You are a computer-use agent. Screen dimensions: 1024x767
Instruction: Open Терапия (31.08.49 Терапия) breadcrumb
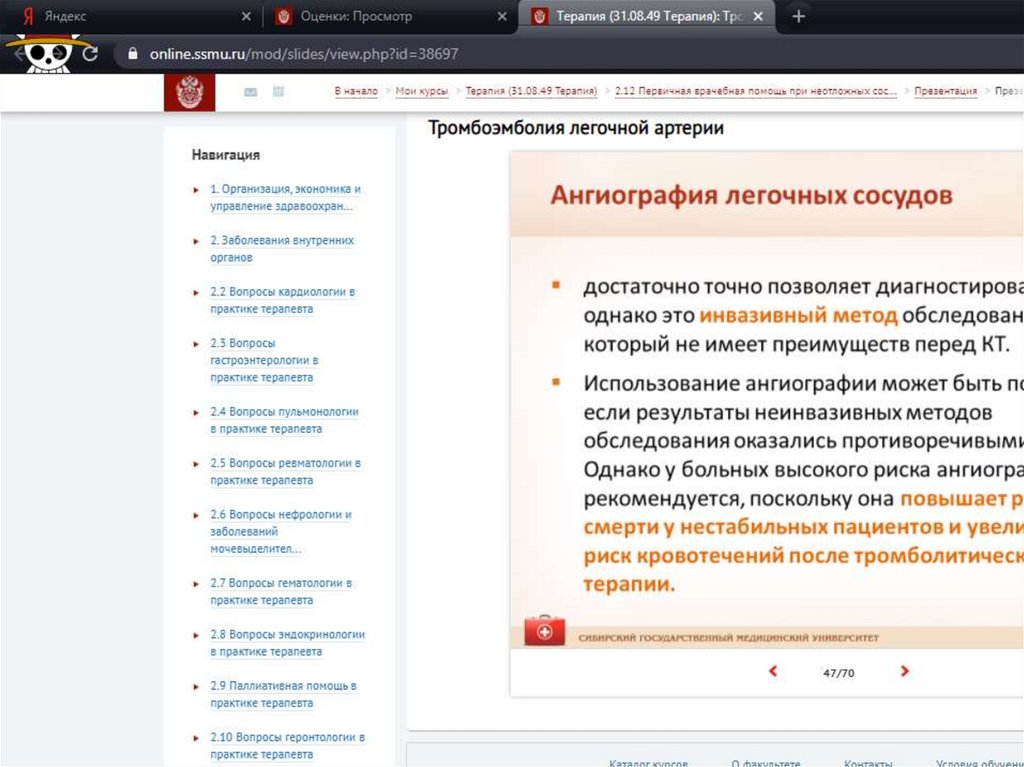coord(531,91)
